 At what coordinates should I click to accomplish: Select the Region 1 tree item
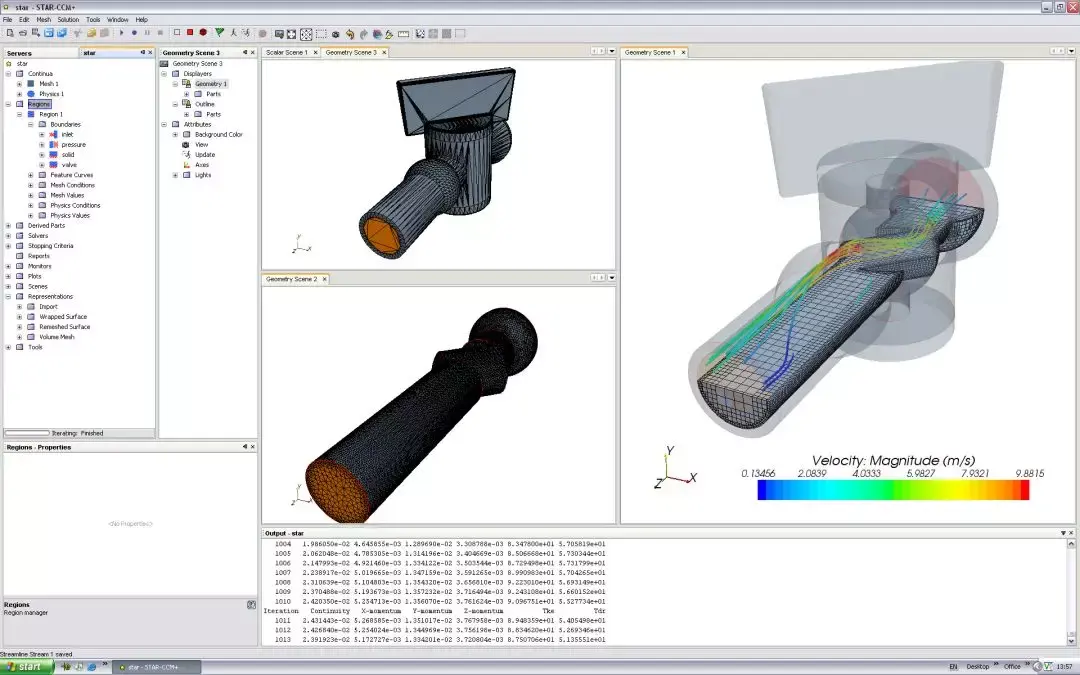(x=51, y=114)
